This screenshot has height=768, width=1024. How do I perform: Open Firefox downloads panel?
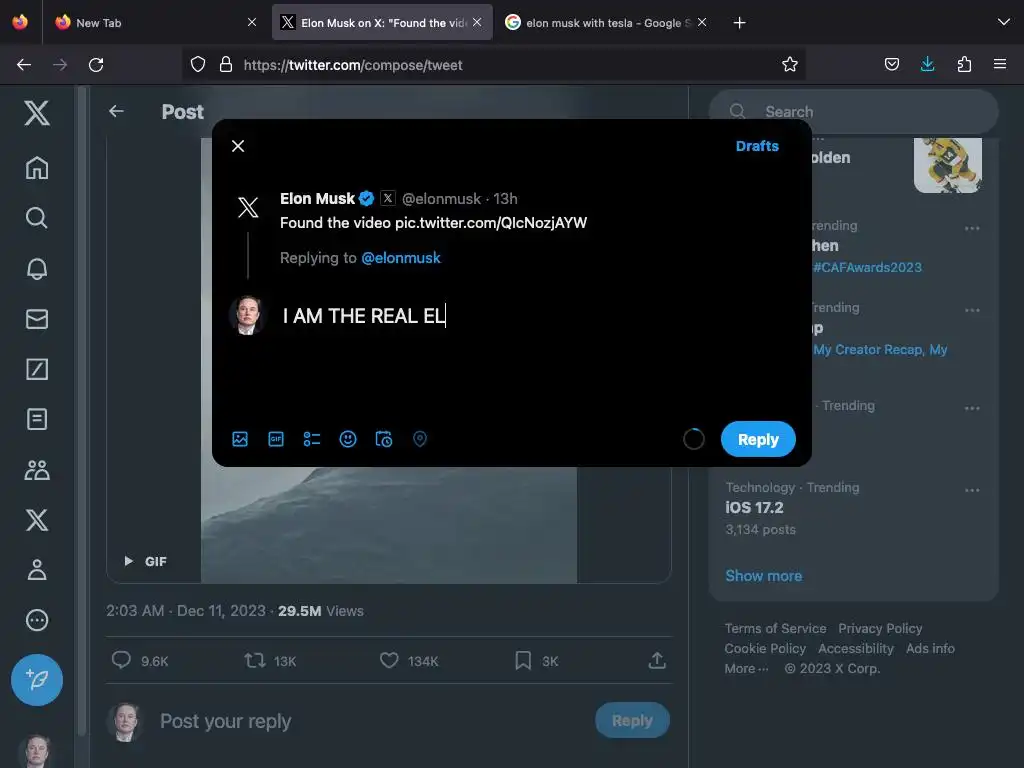(927, 64)
